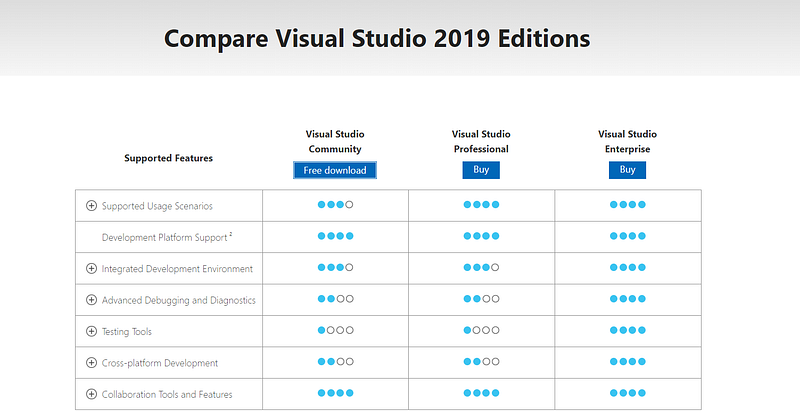The image size is (800, 417).
Task: Click Community rating dots for Supported Usage Scenarios
Action: point(335,205)
